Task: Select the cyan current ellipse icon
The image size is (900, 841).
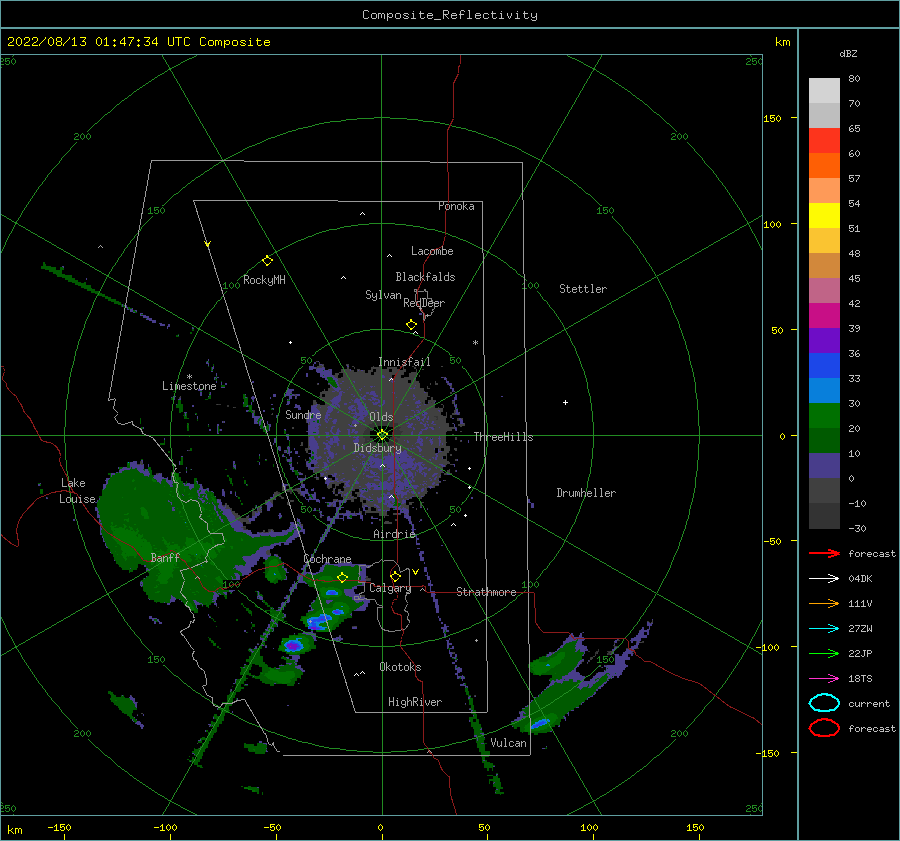Action: tap(824, 703)
